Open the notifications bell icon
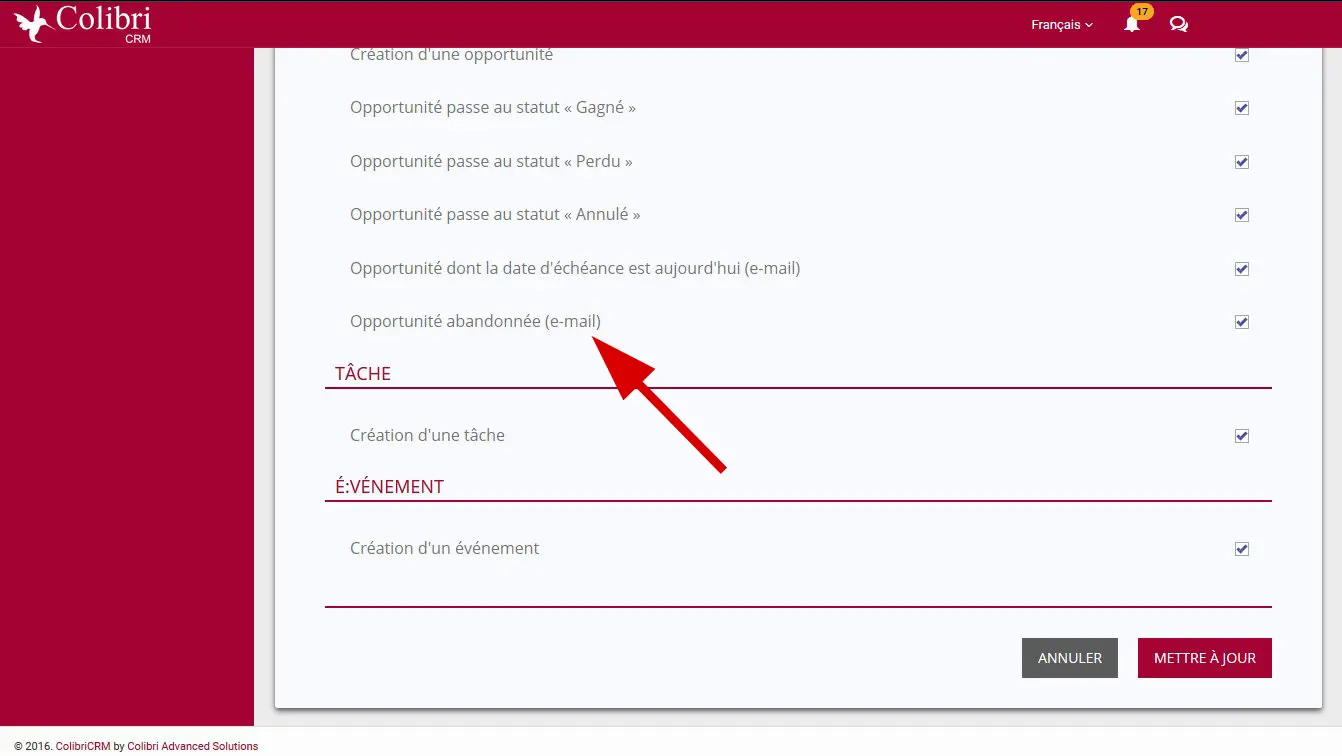 [1132, 25]
